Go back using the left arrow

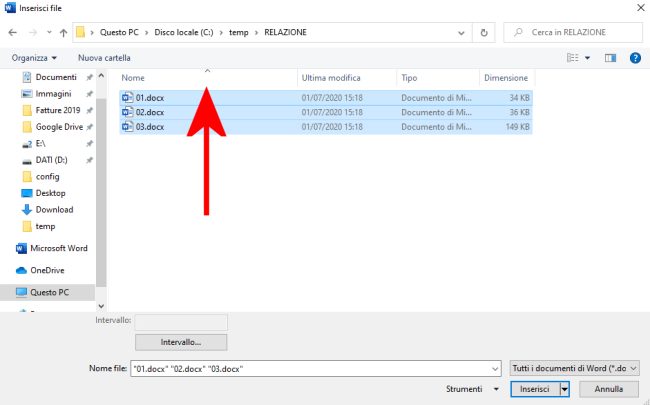(x=12, y=32)
